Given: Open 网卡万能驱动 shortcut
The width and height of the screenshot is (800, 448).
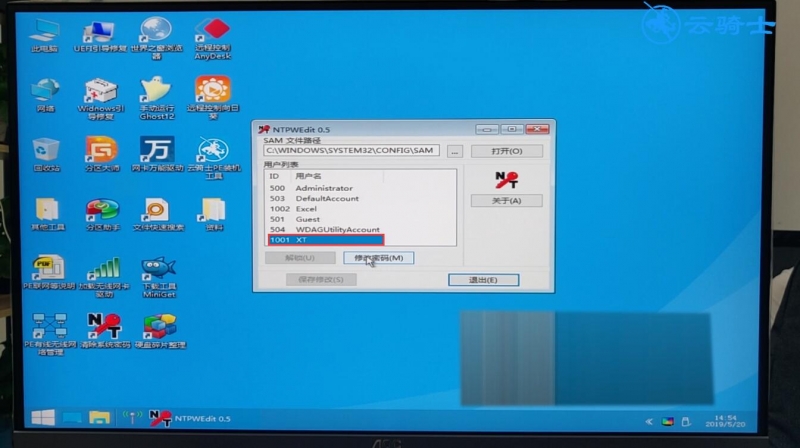Looking at the screenshot, I should coord(157,153).
